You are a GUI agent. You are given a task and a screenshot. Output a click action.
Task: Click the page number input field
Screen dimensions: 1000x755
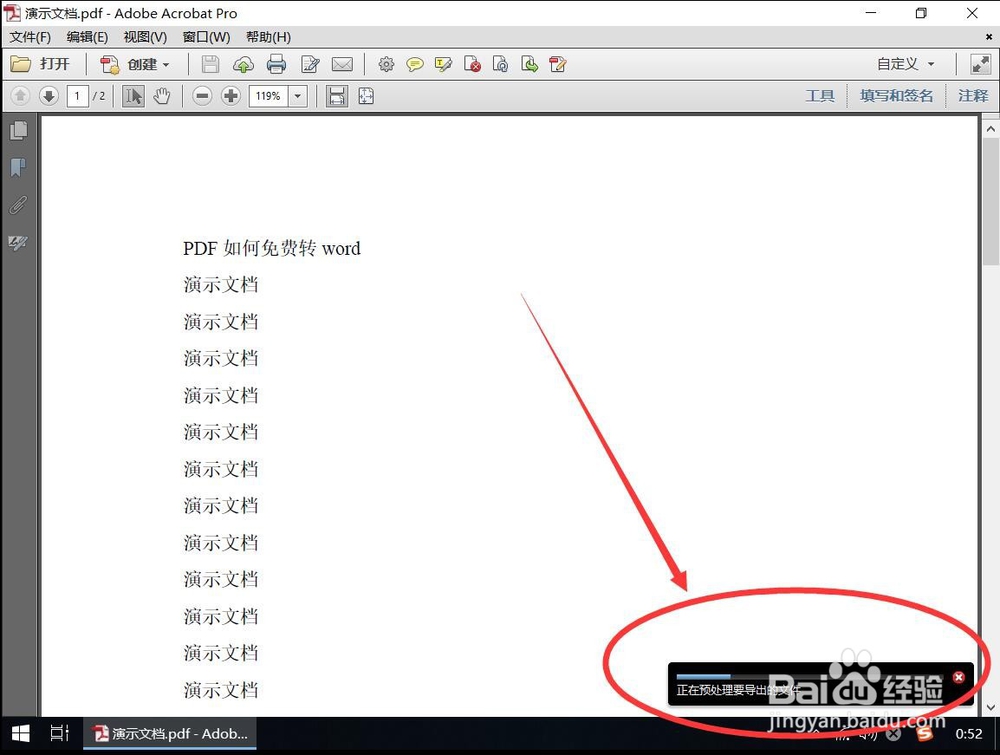[x=77, y=96]
